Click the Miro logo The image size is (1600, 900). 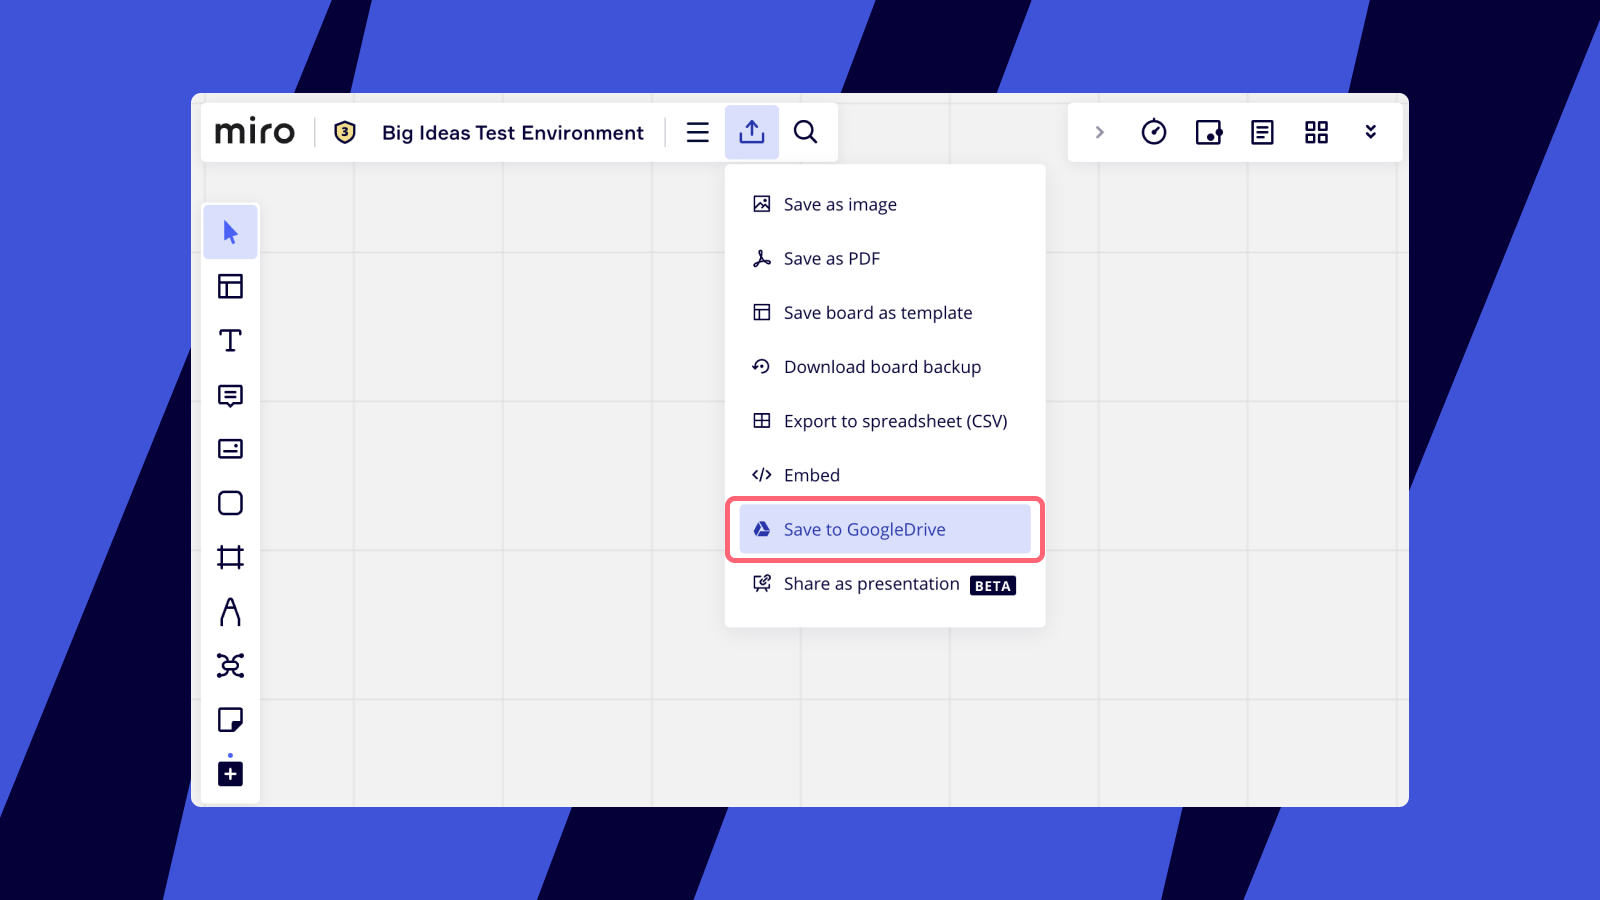(x=255, y=132)
